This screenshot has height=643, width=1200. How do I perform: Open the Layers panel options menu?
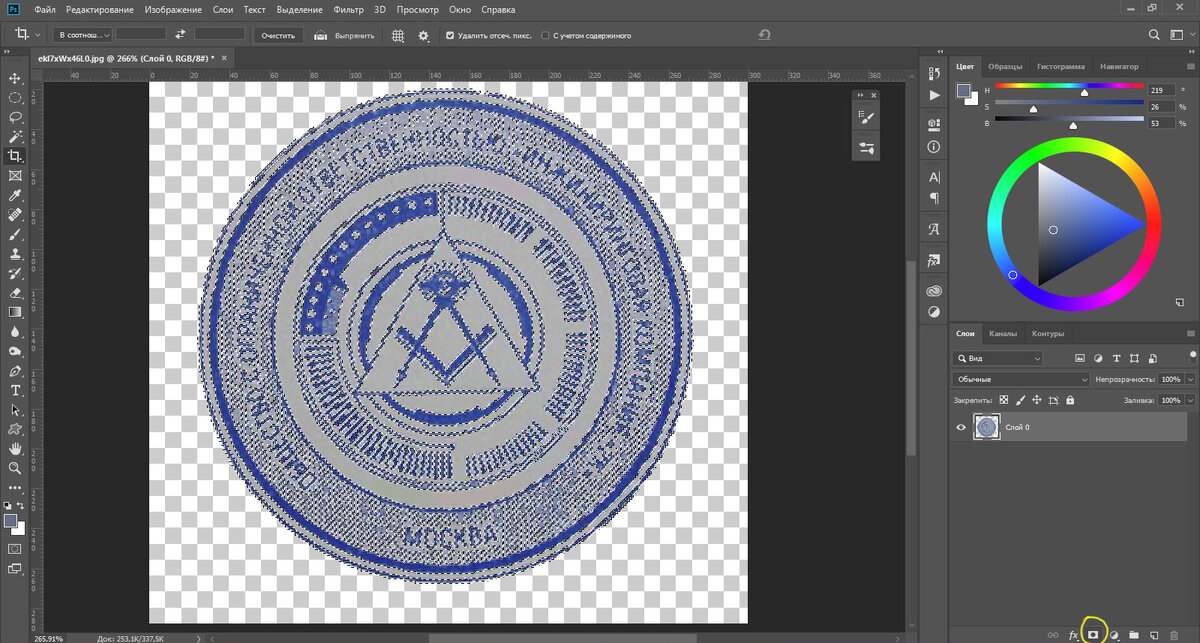[x=1190, y=333]
